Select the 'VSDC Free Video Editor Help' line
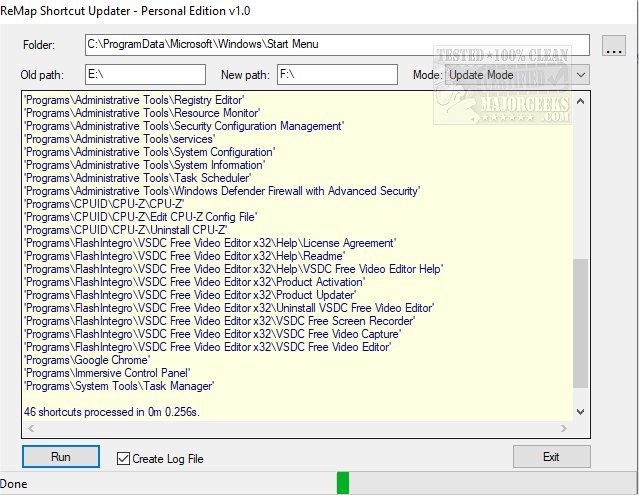Image resolution: width=639 pixels, height=495 pixels. (234, 269)
